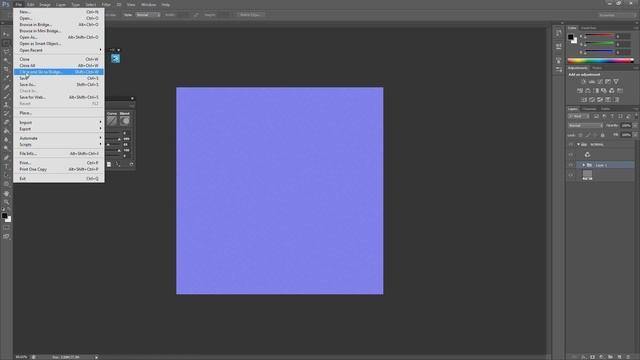The height and width of the screenshot is (360, 640).
Task: Add a Brightness/Contrast adjustment
Action: coord(584,82)
